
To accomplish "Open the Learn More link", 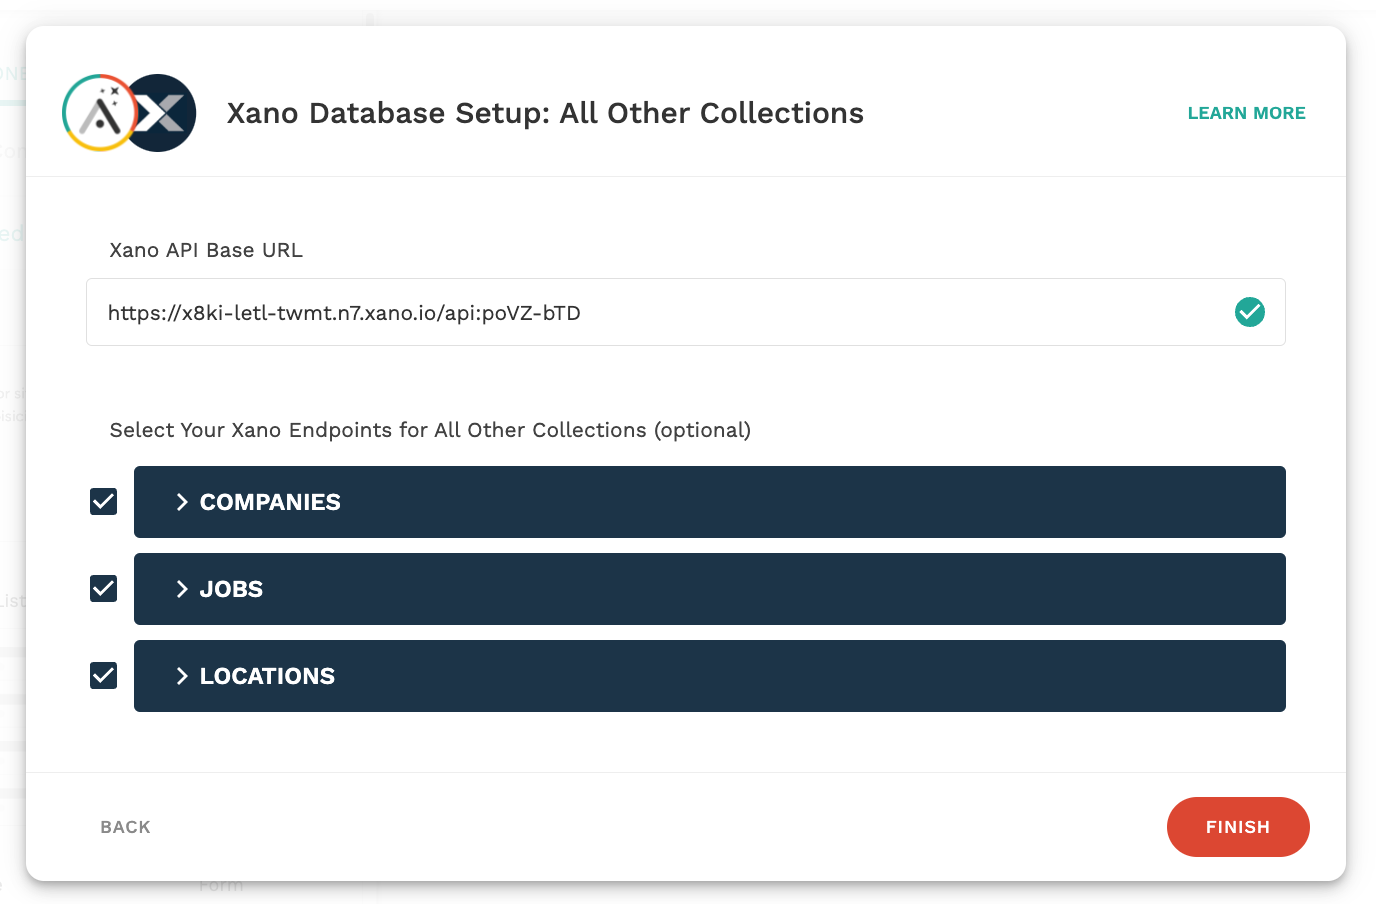I will pyautogui.click(x=1246, y=113).
